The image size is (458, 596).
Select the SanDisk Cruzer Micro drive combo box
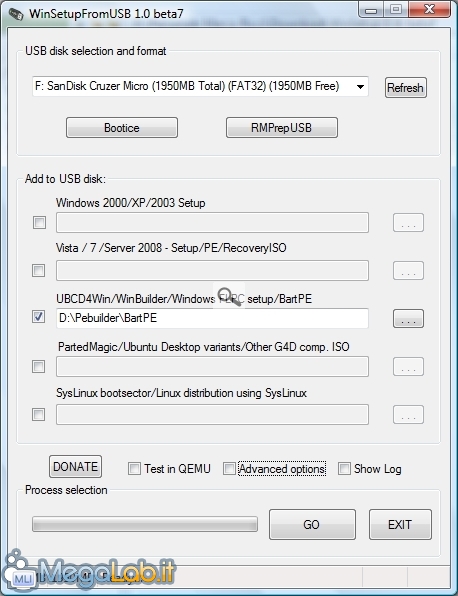point(200,86)
